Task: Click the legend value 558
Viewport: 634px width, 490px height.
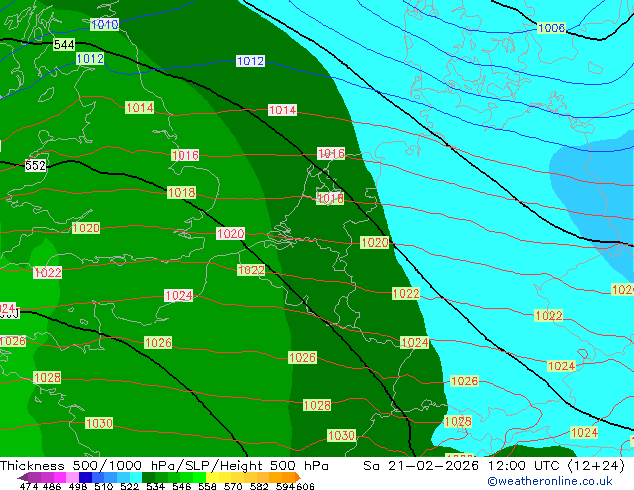Action: [x=207, y=486]
